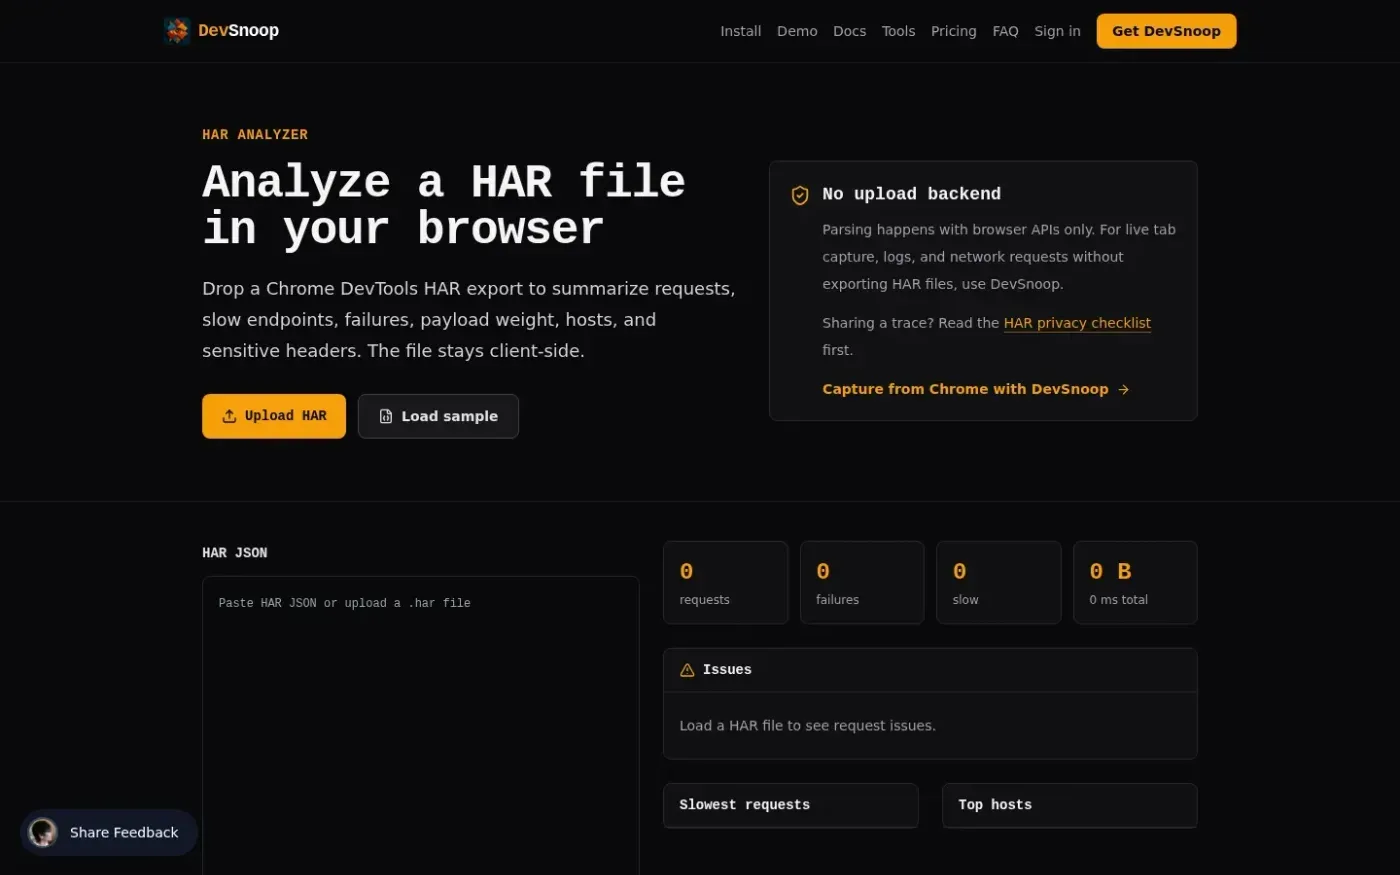1400x875 pixels.
Task: Click the Load sample button
Action: tap(438, 416)
